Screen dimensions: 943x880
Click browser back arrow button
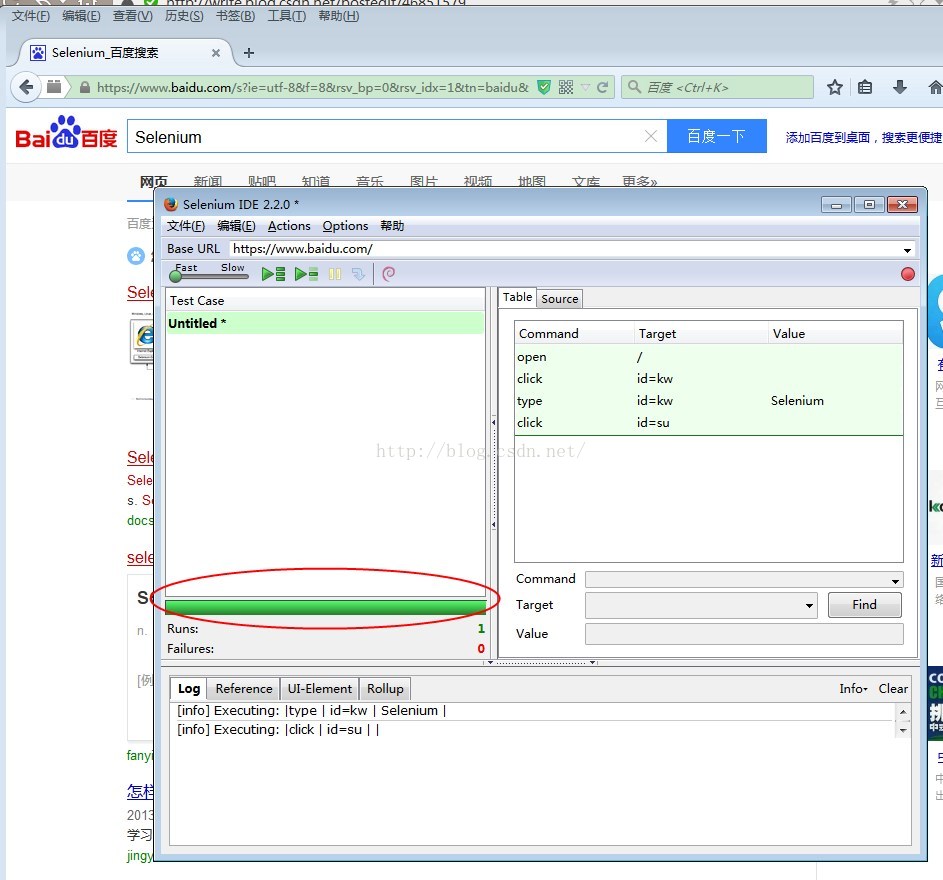click(x=26, y=87)
